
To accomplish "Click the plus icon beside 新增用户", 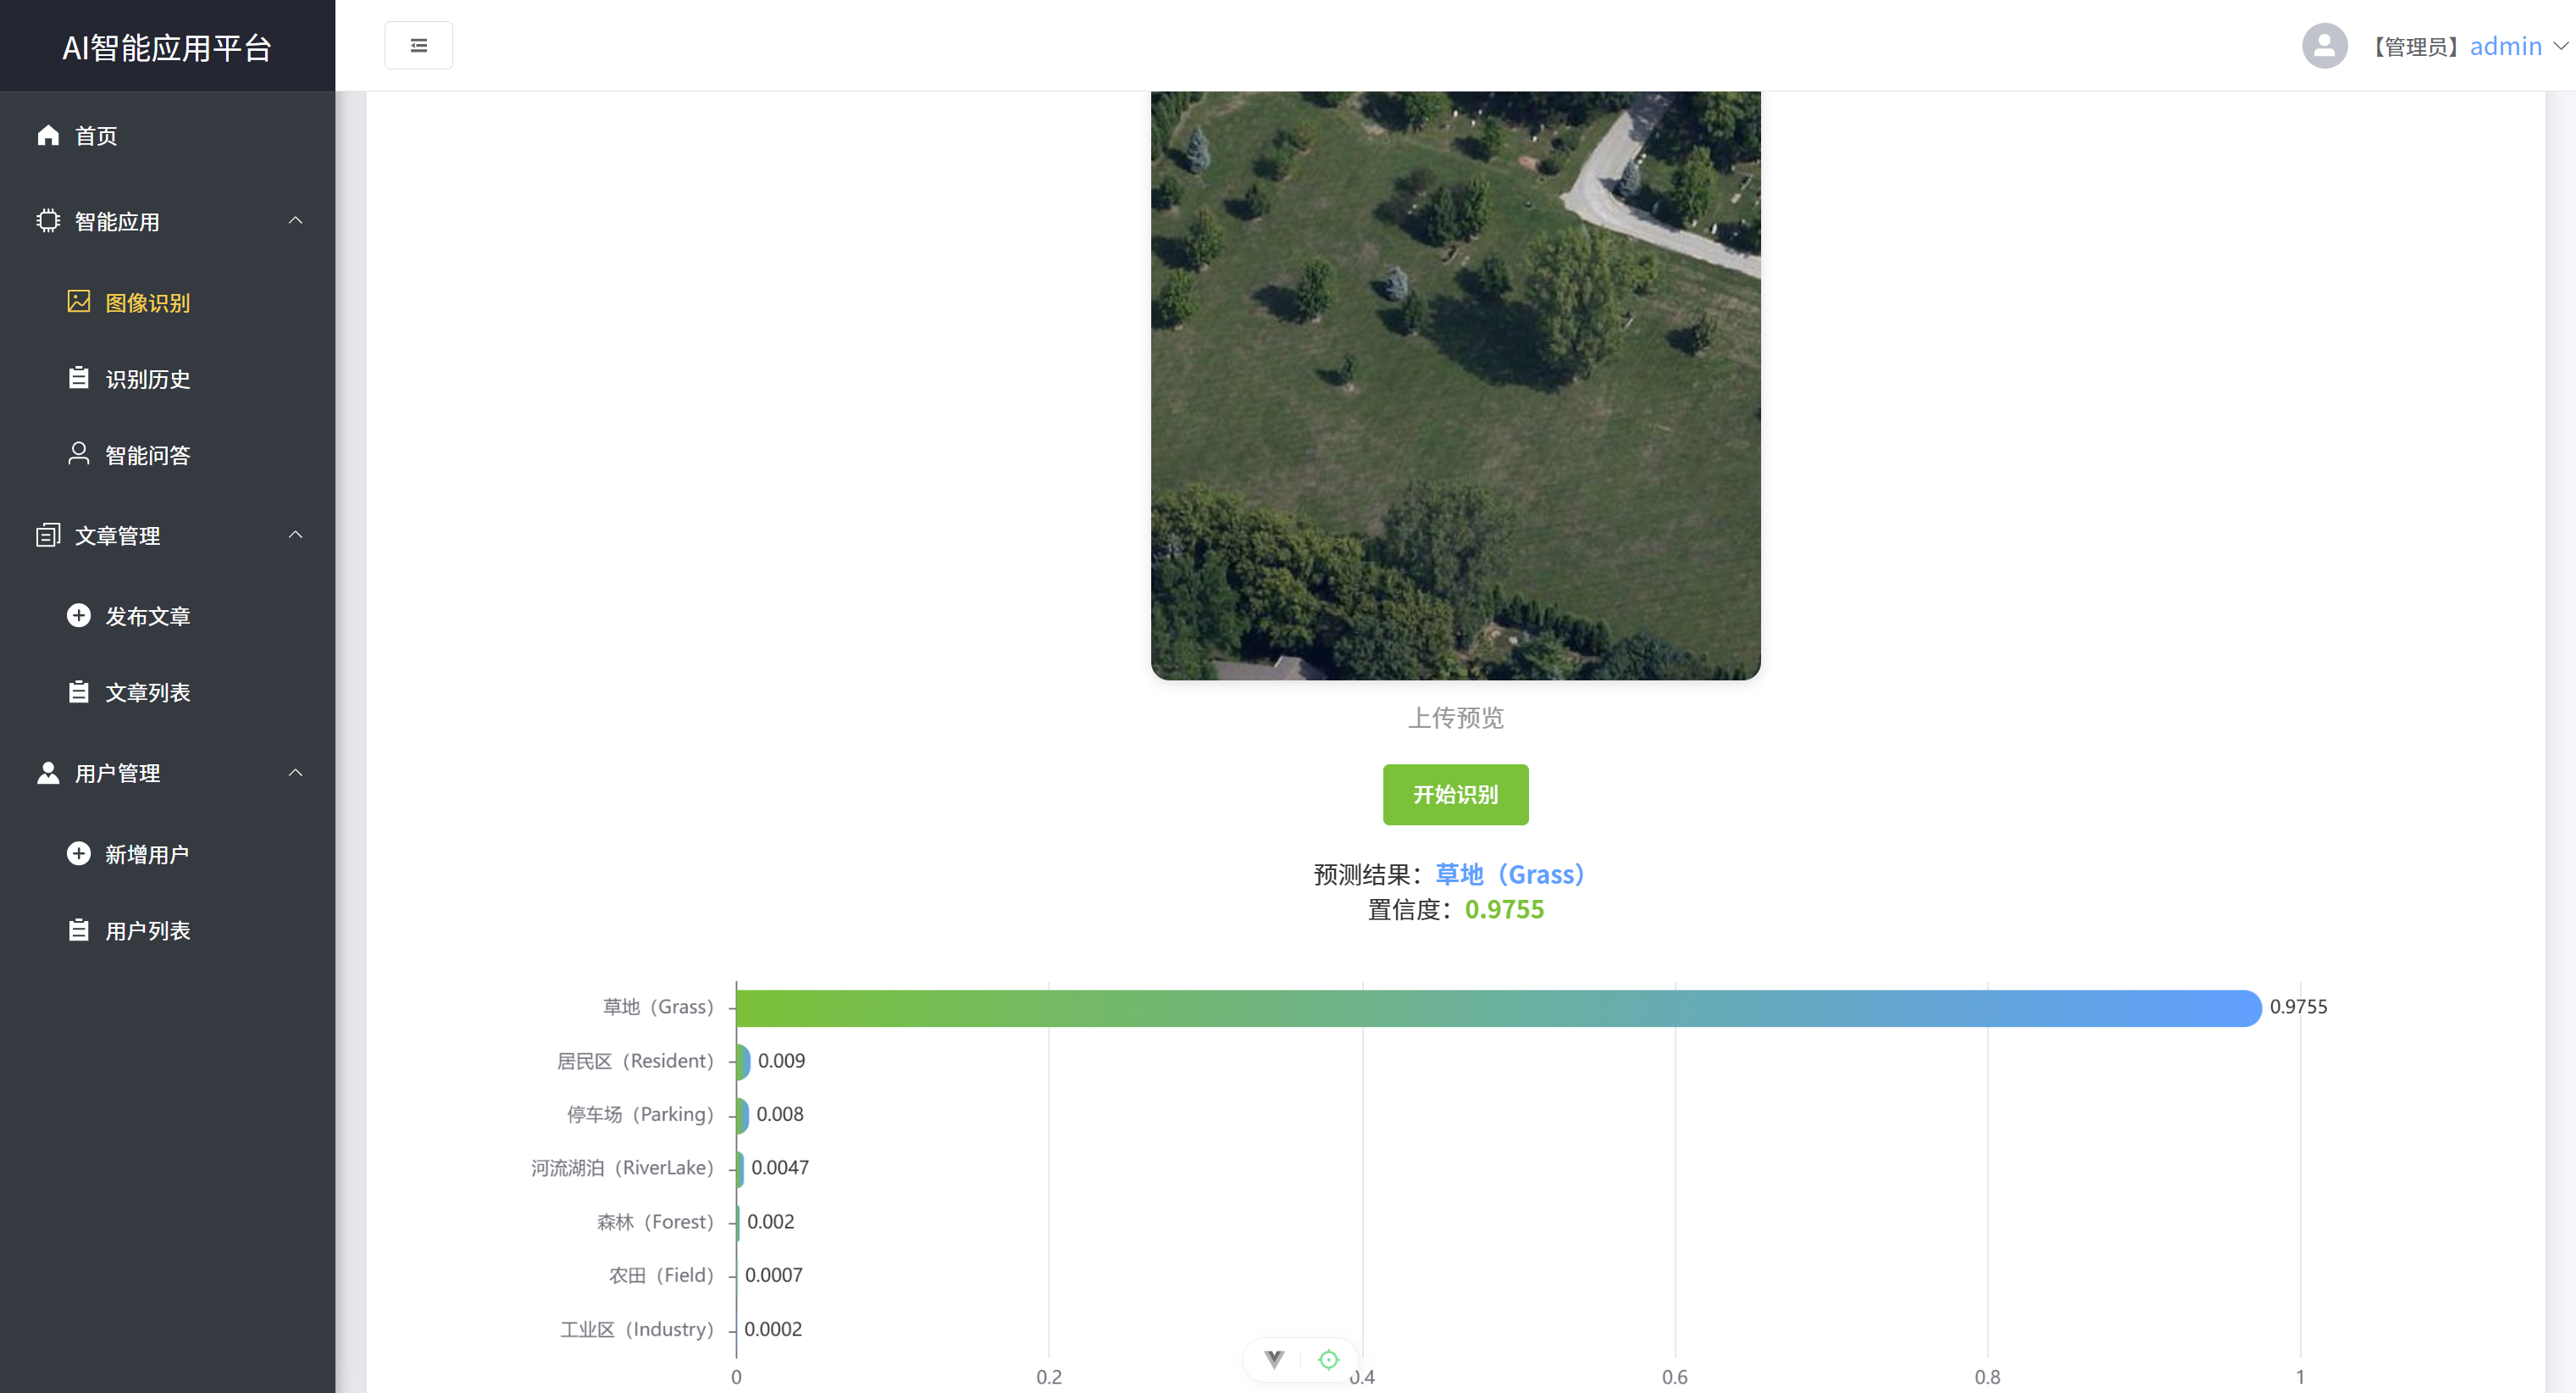I will point(79,853).
